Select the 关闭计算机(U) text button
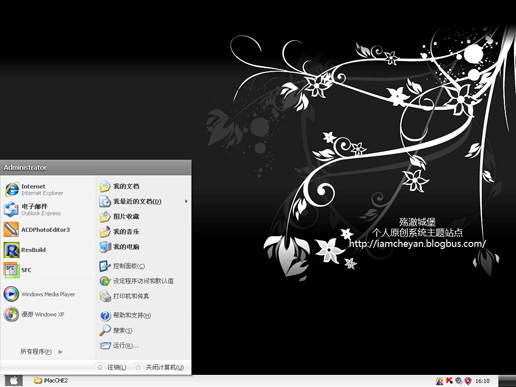 pyautogui.click(x=165, y=367)
